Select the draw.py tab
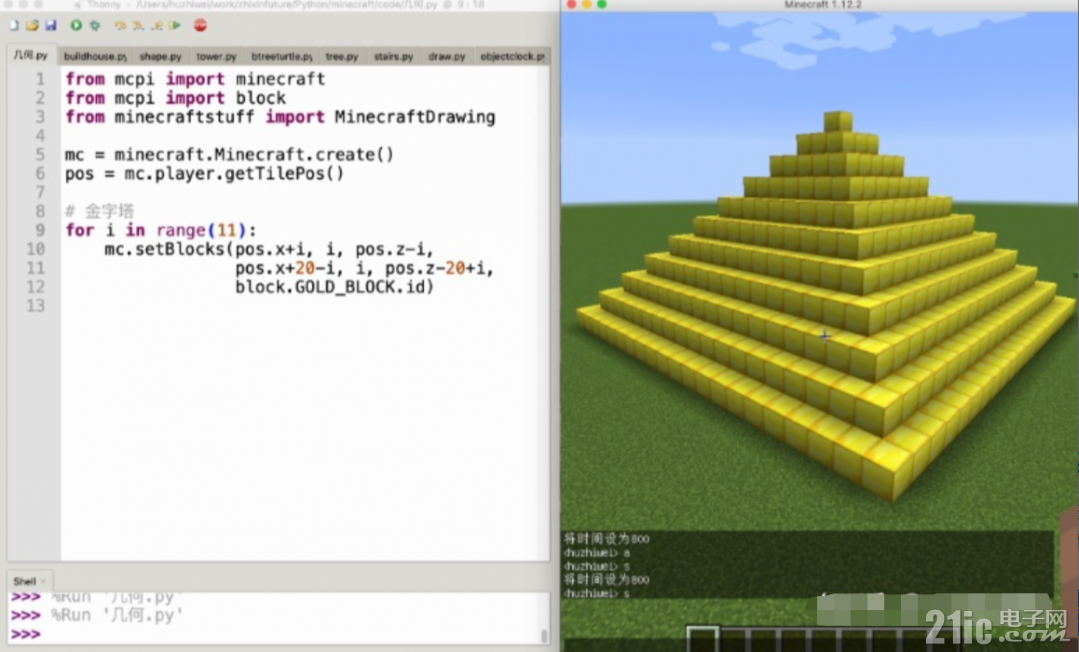The width and height of the screenshot is (1079, 652). coord(447,56)
